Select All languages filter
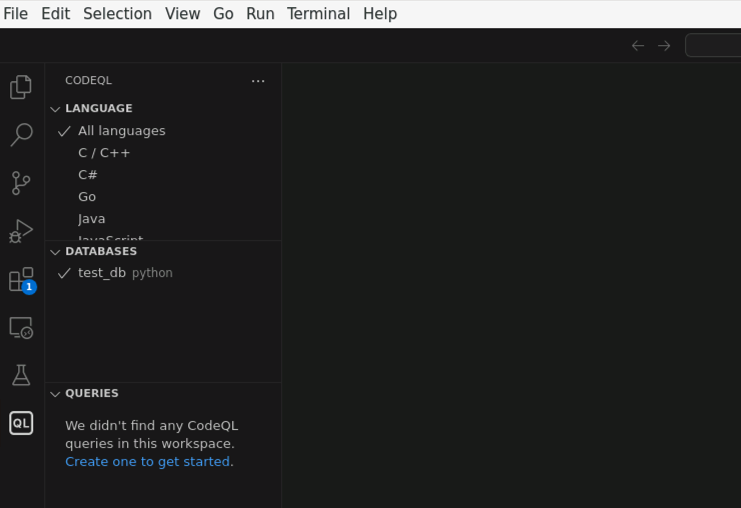 click(x=164, y=131)
